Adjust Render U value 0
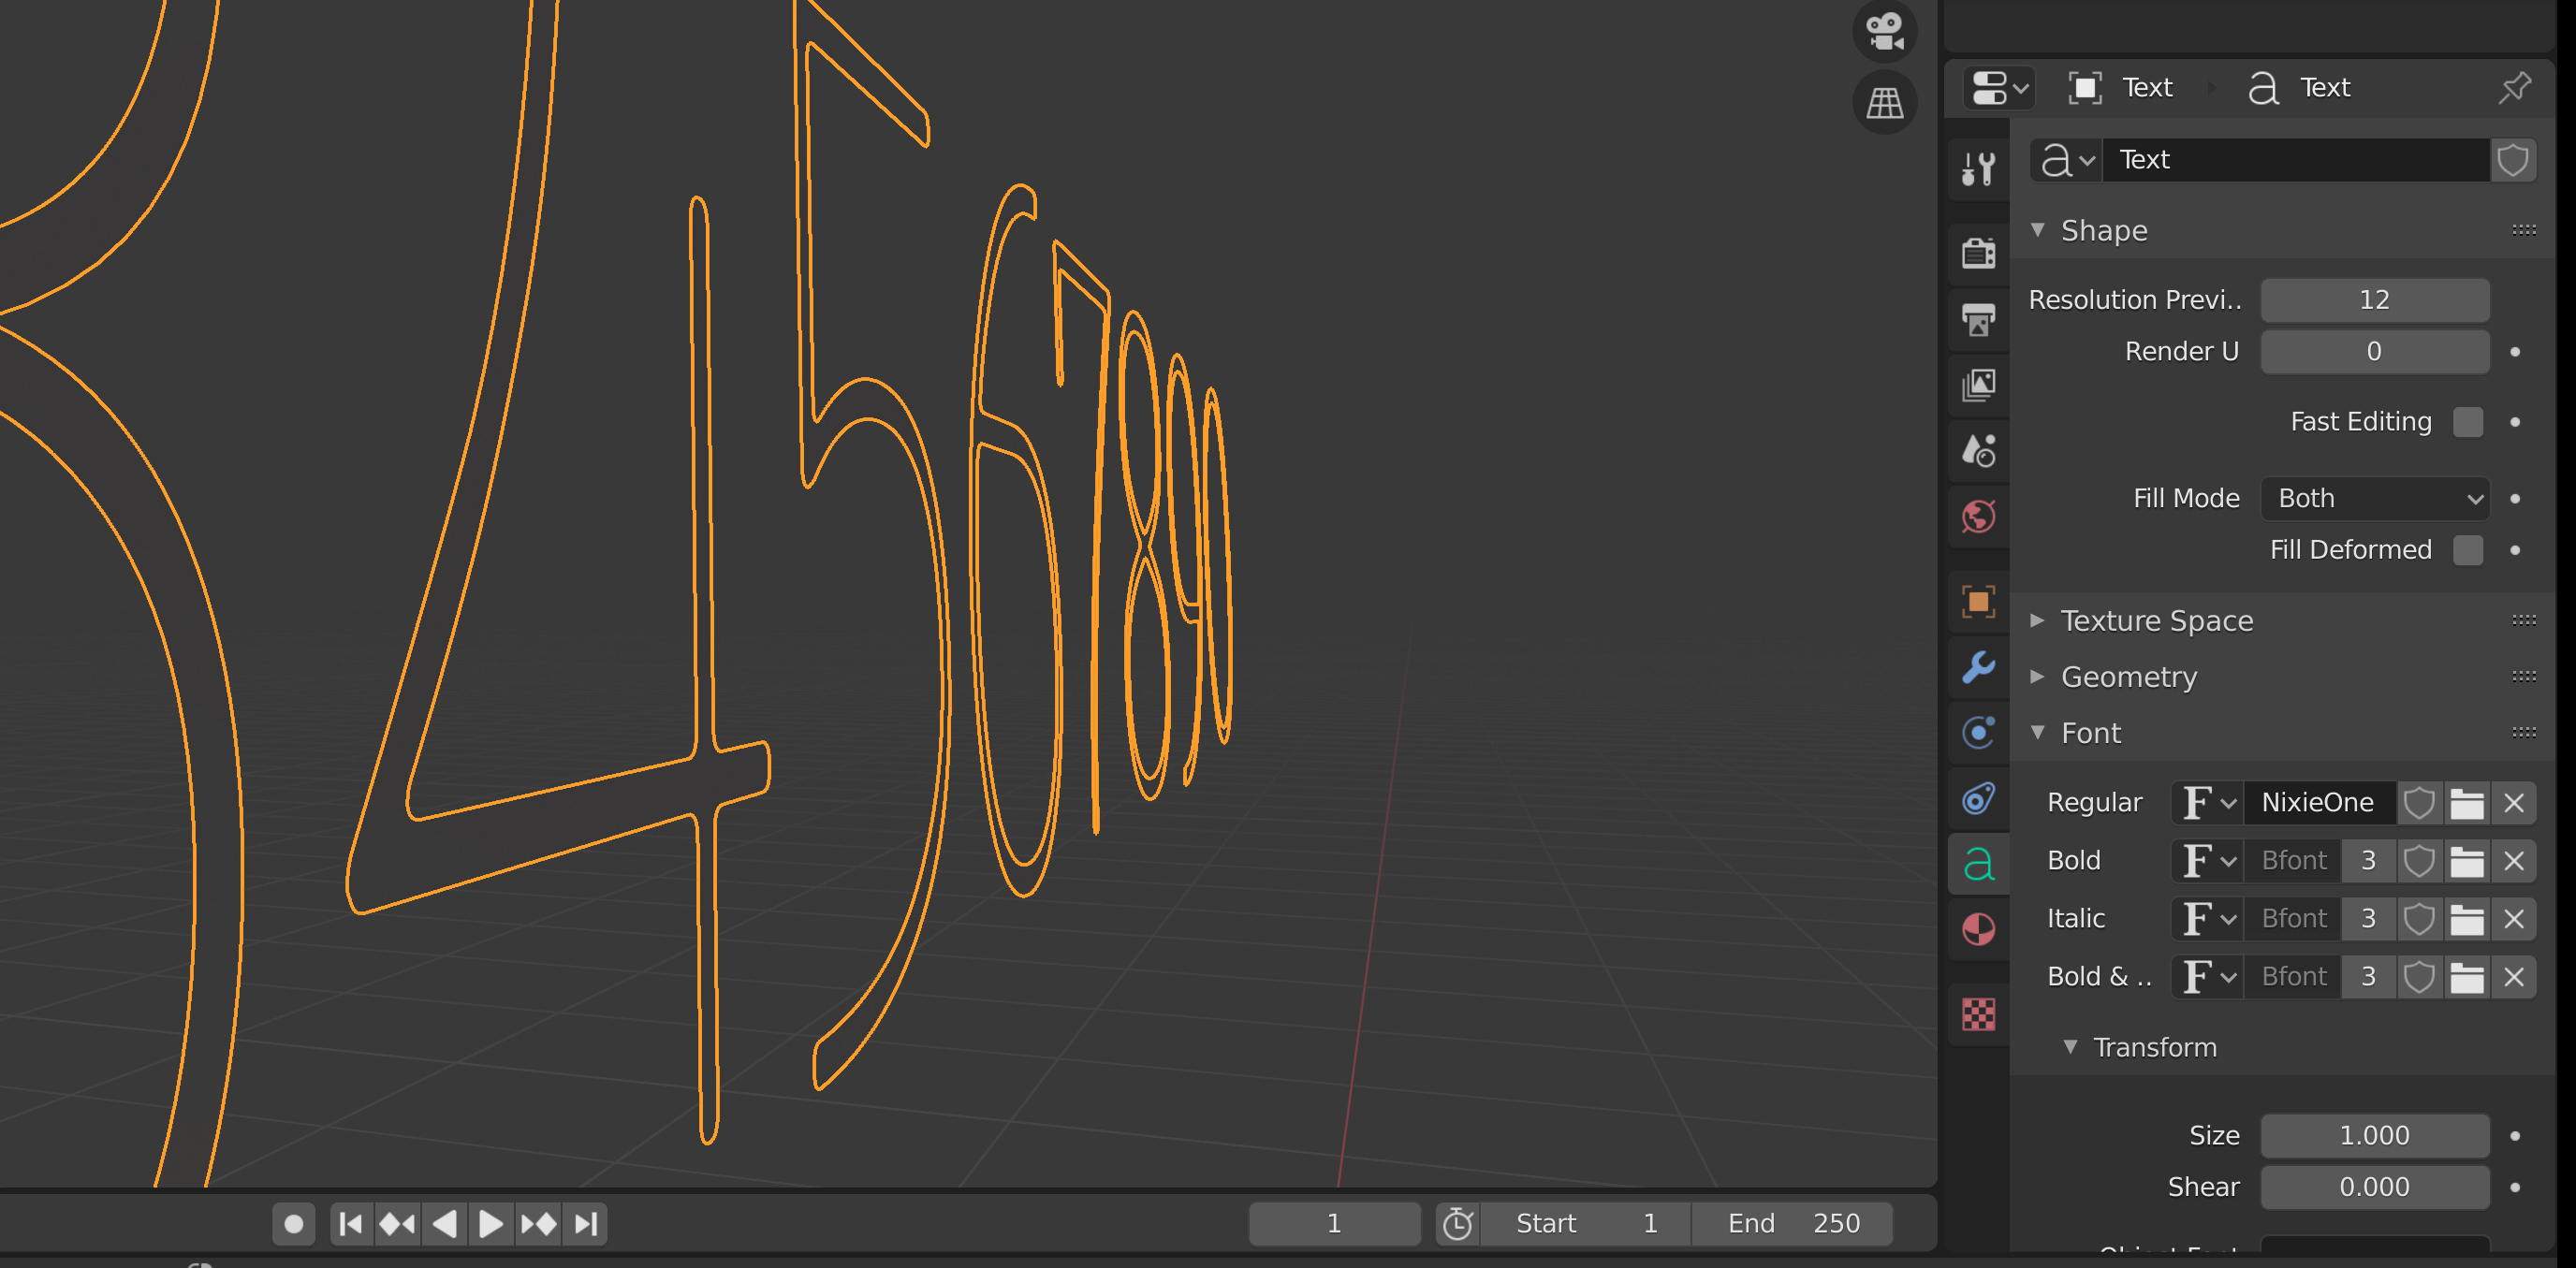 click(x=2374, y=352)
